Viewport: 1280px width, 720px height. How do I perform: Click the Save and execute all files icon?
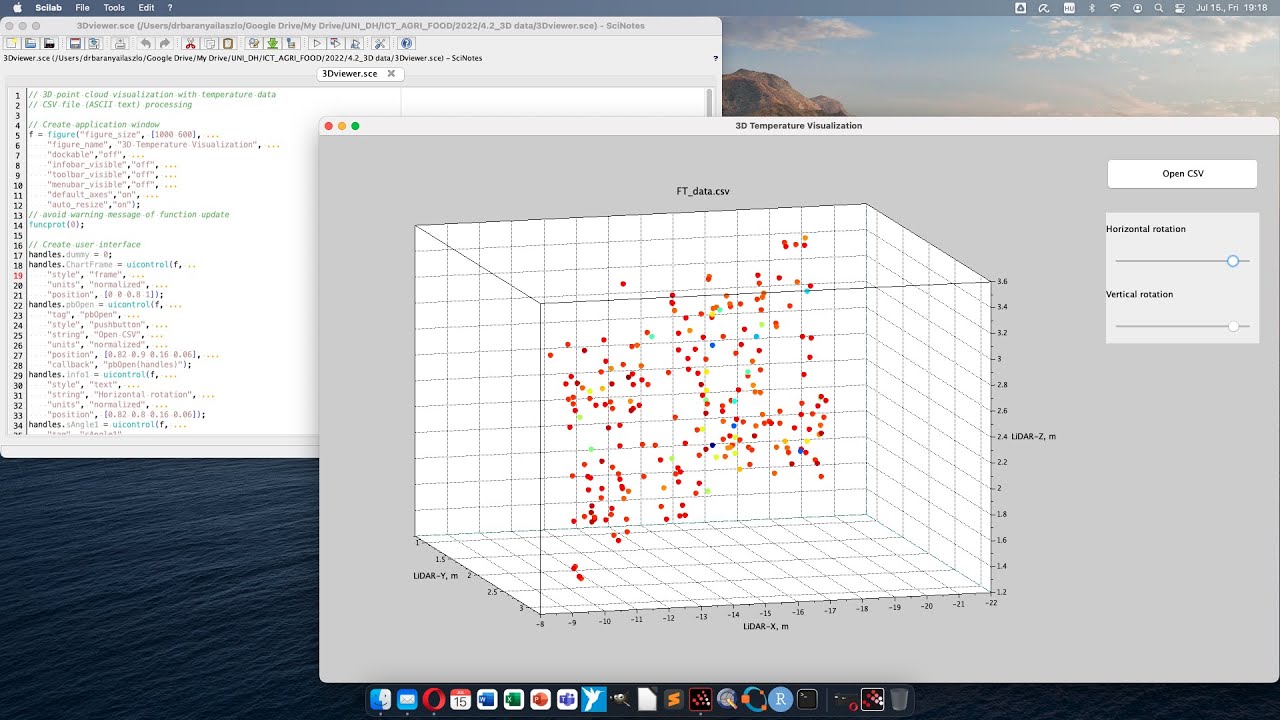(x=355, y=43)
